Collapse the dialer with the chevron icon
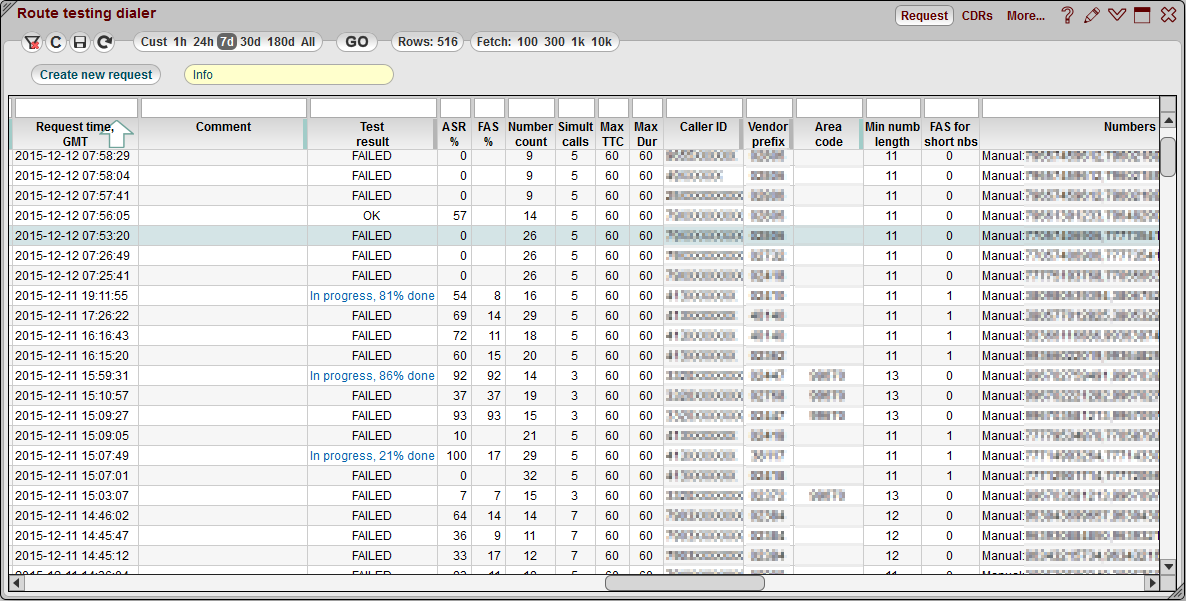This screenshot has height=601, width=1186. (x=1117, y=15)
